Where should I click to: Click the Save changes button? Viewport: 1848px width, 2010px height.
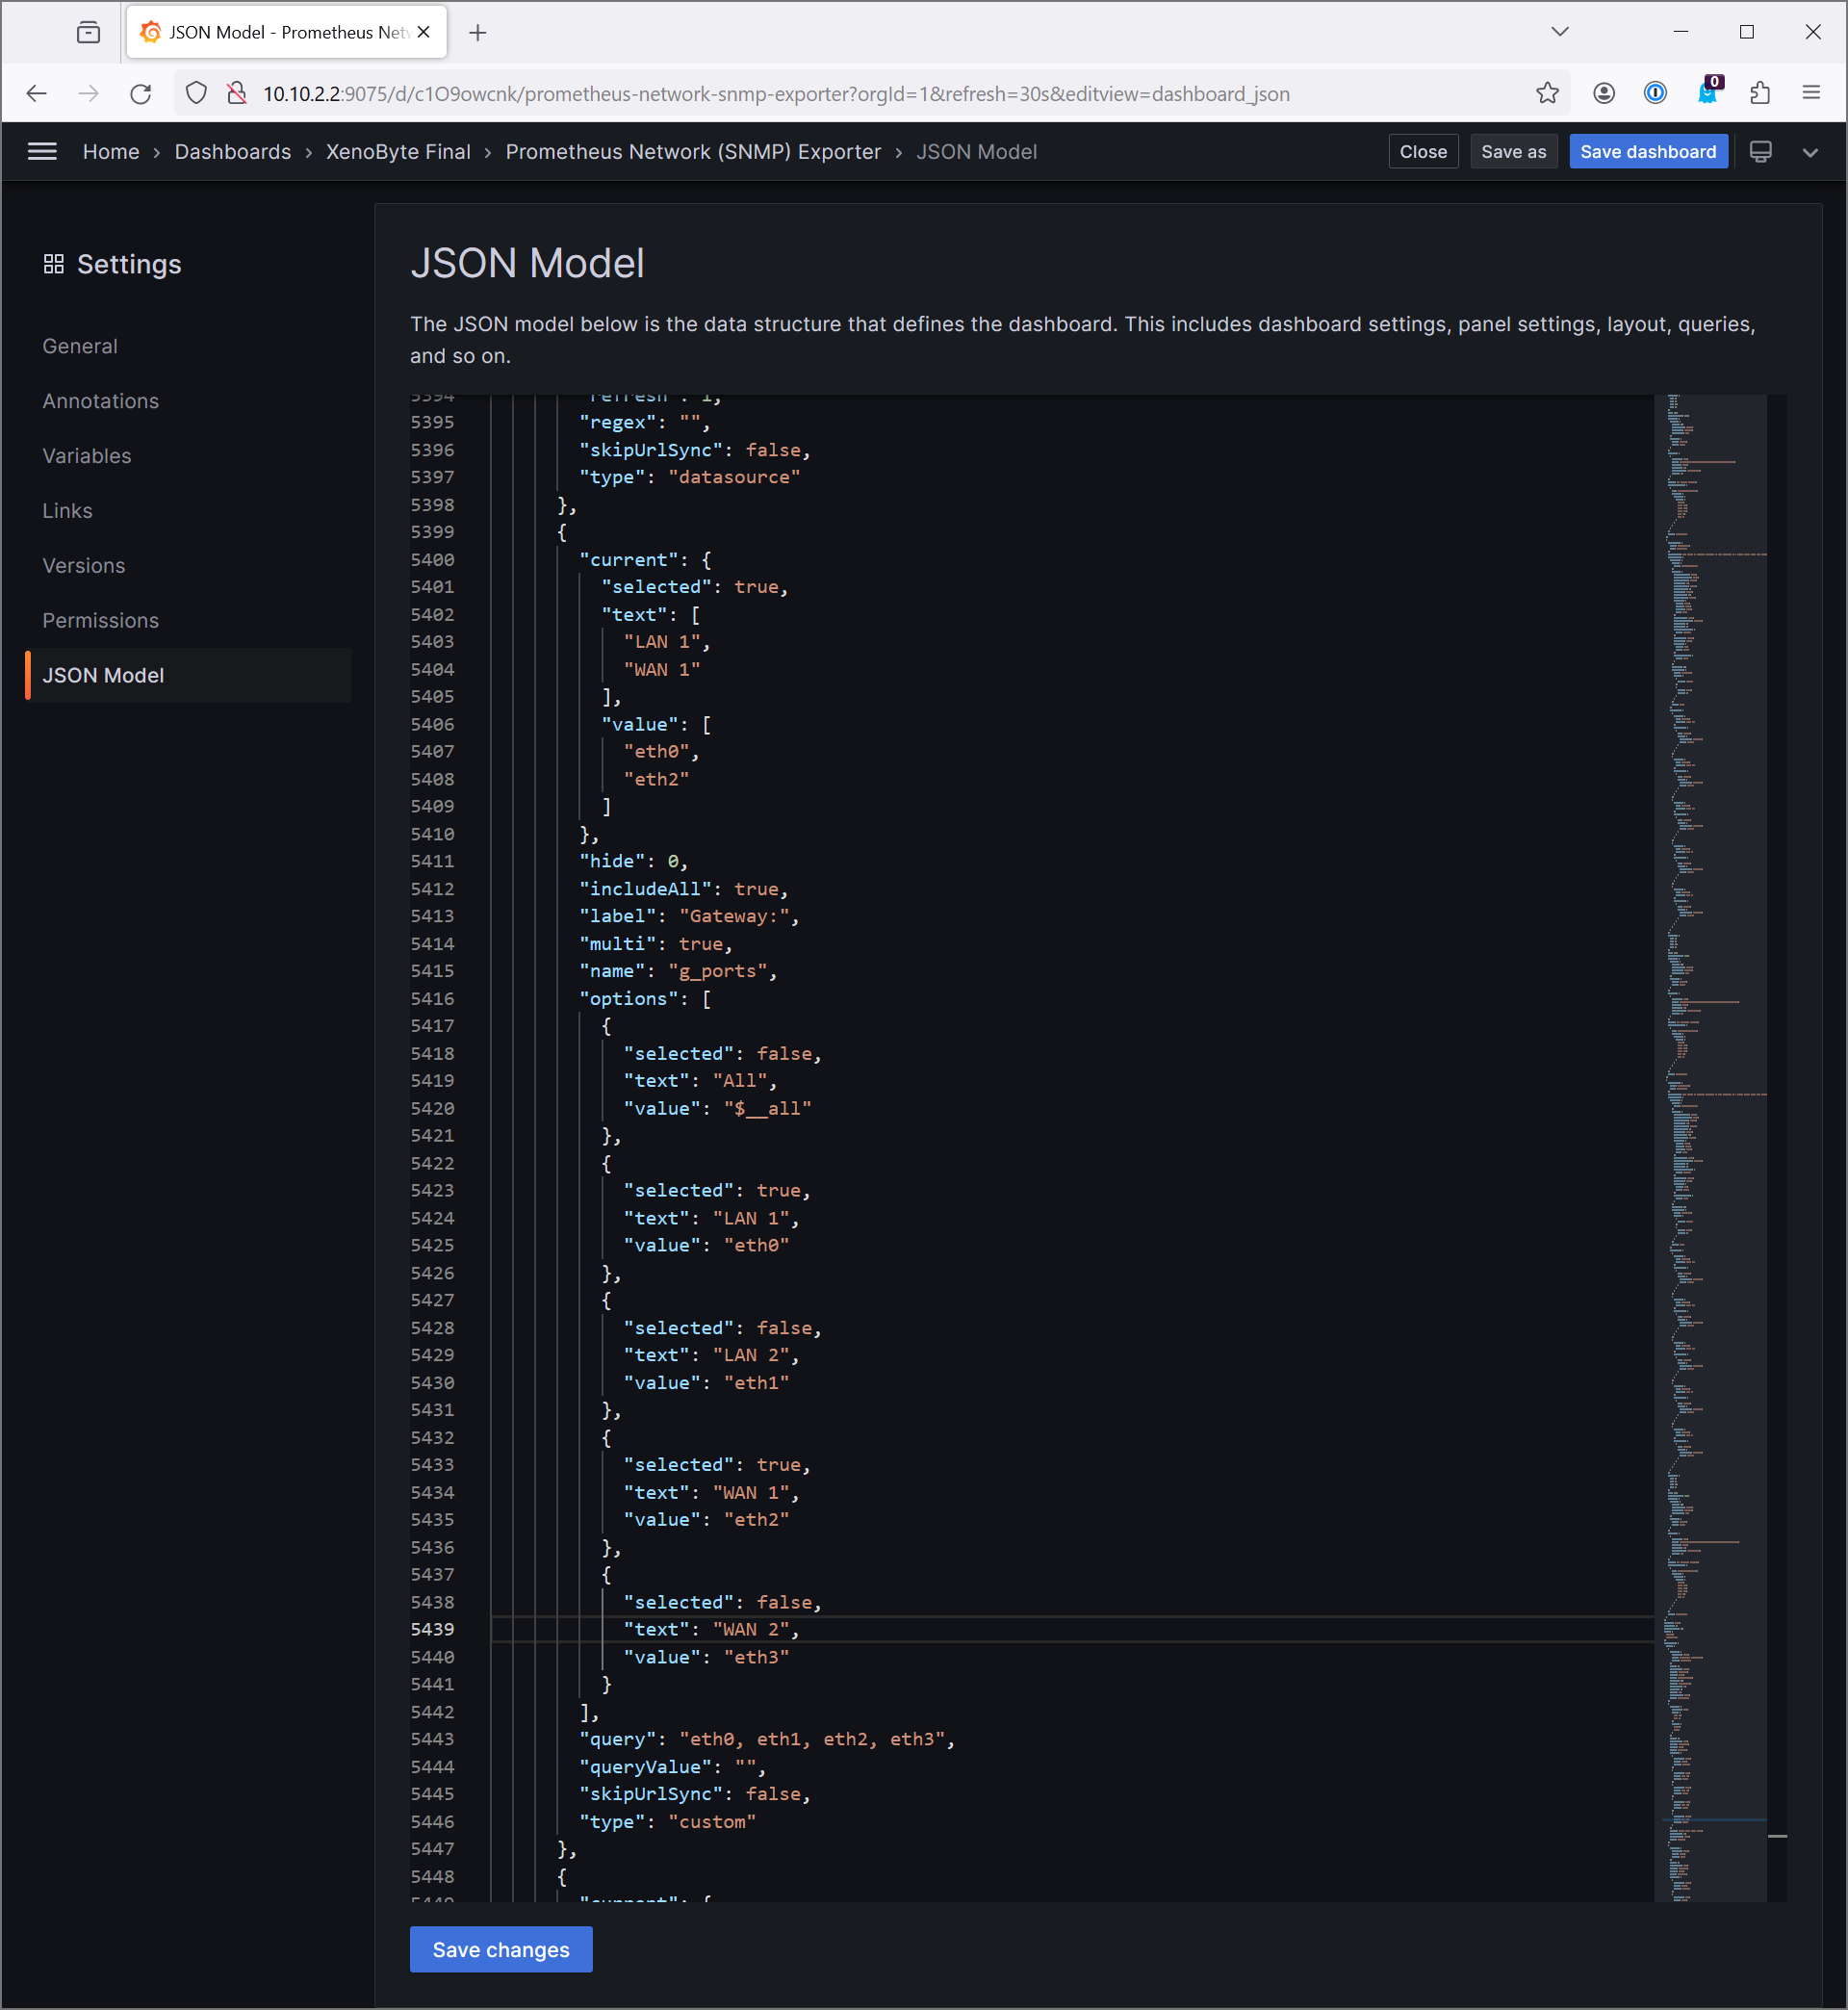click(x=501, y=1949)
